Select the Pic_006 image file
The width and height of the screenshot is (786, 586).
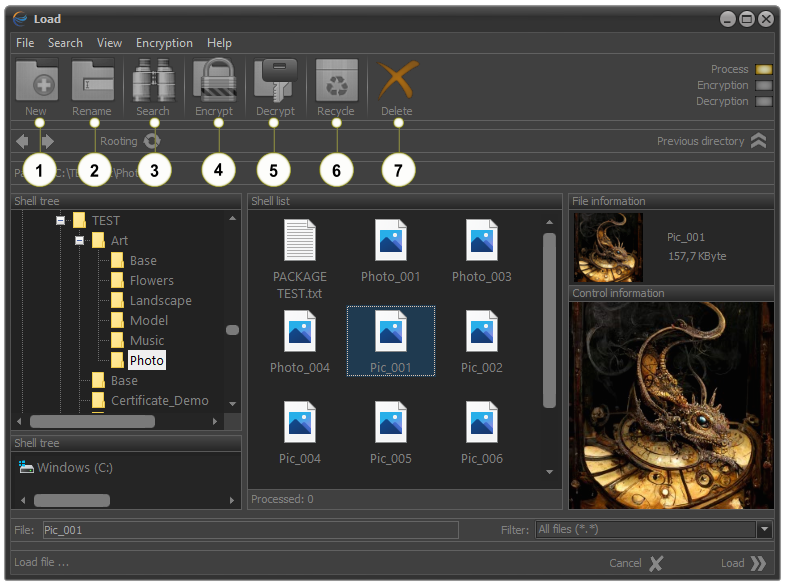481,422
